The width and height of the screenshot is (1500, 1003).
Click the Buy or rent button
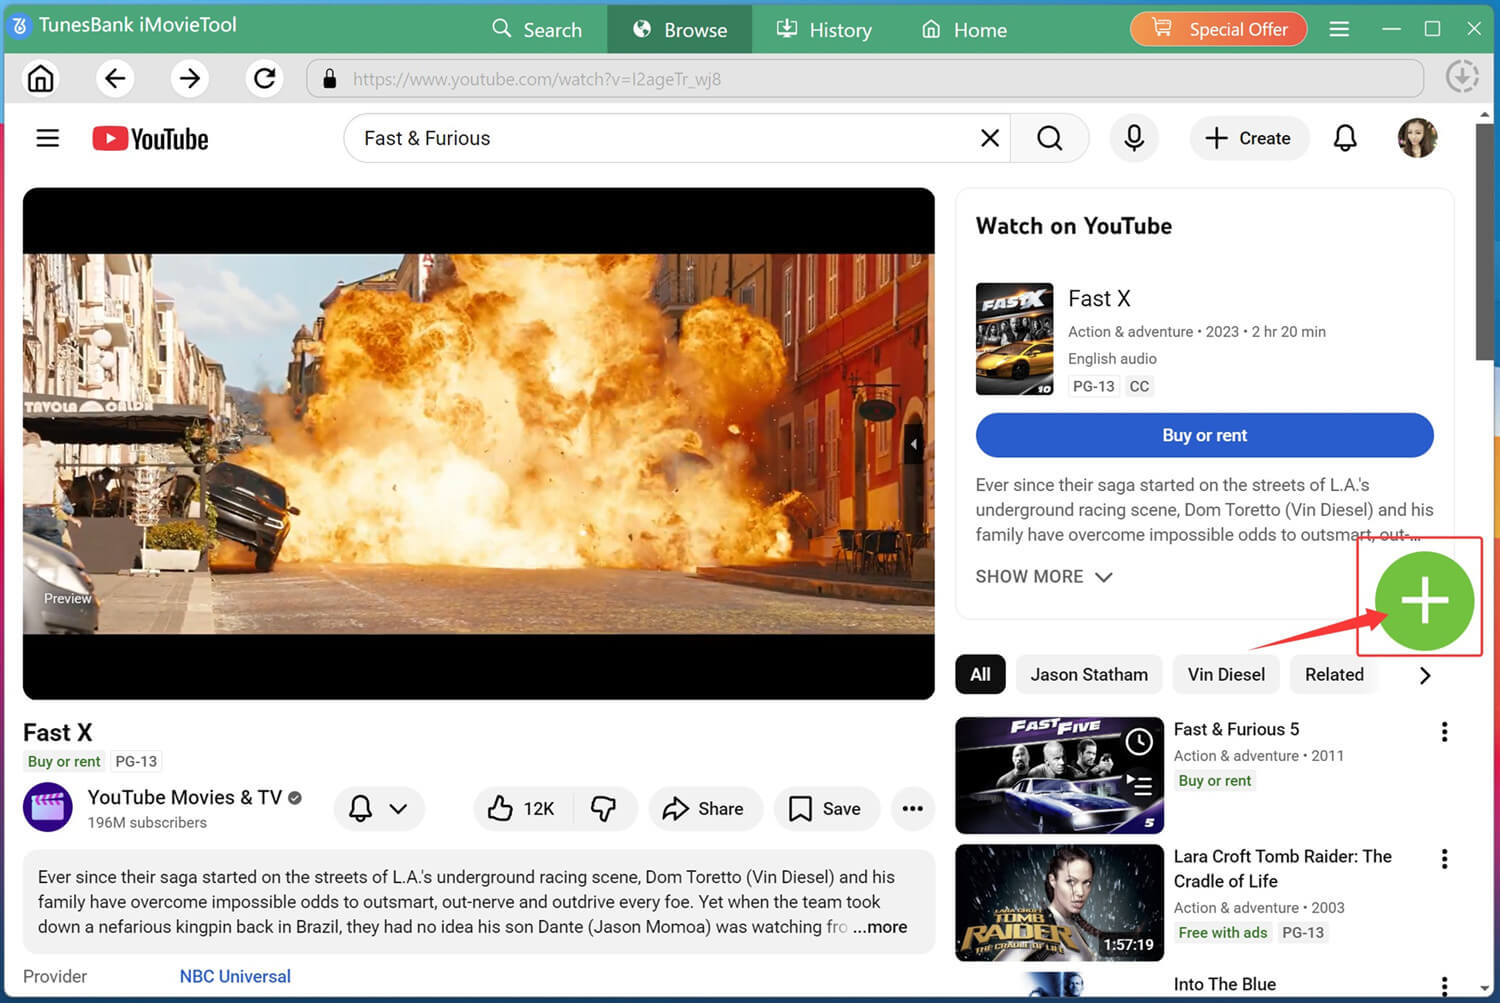[1204, 435]
